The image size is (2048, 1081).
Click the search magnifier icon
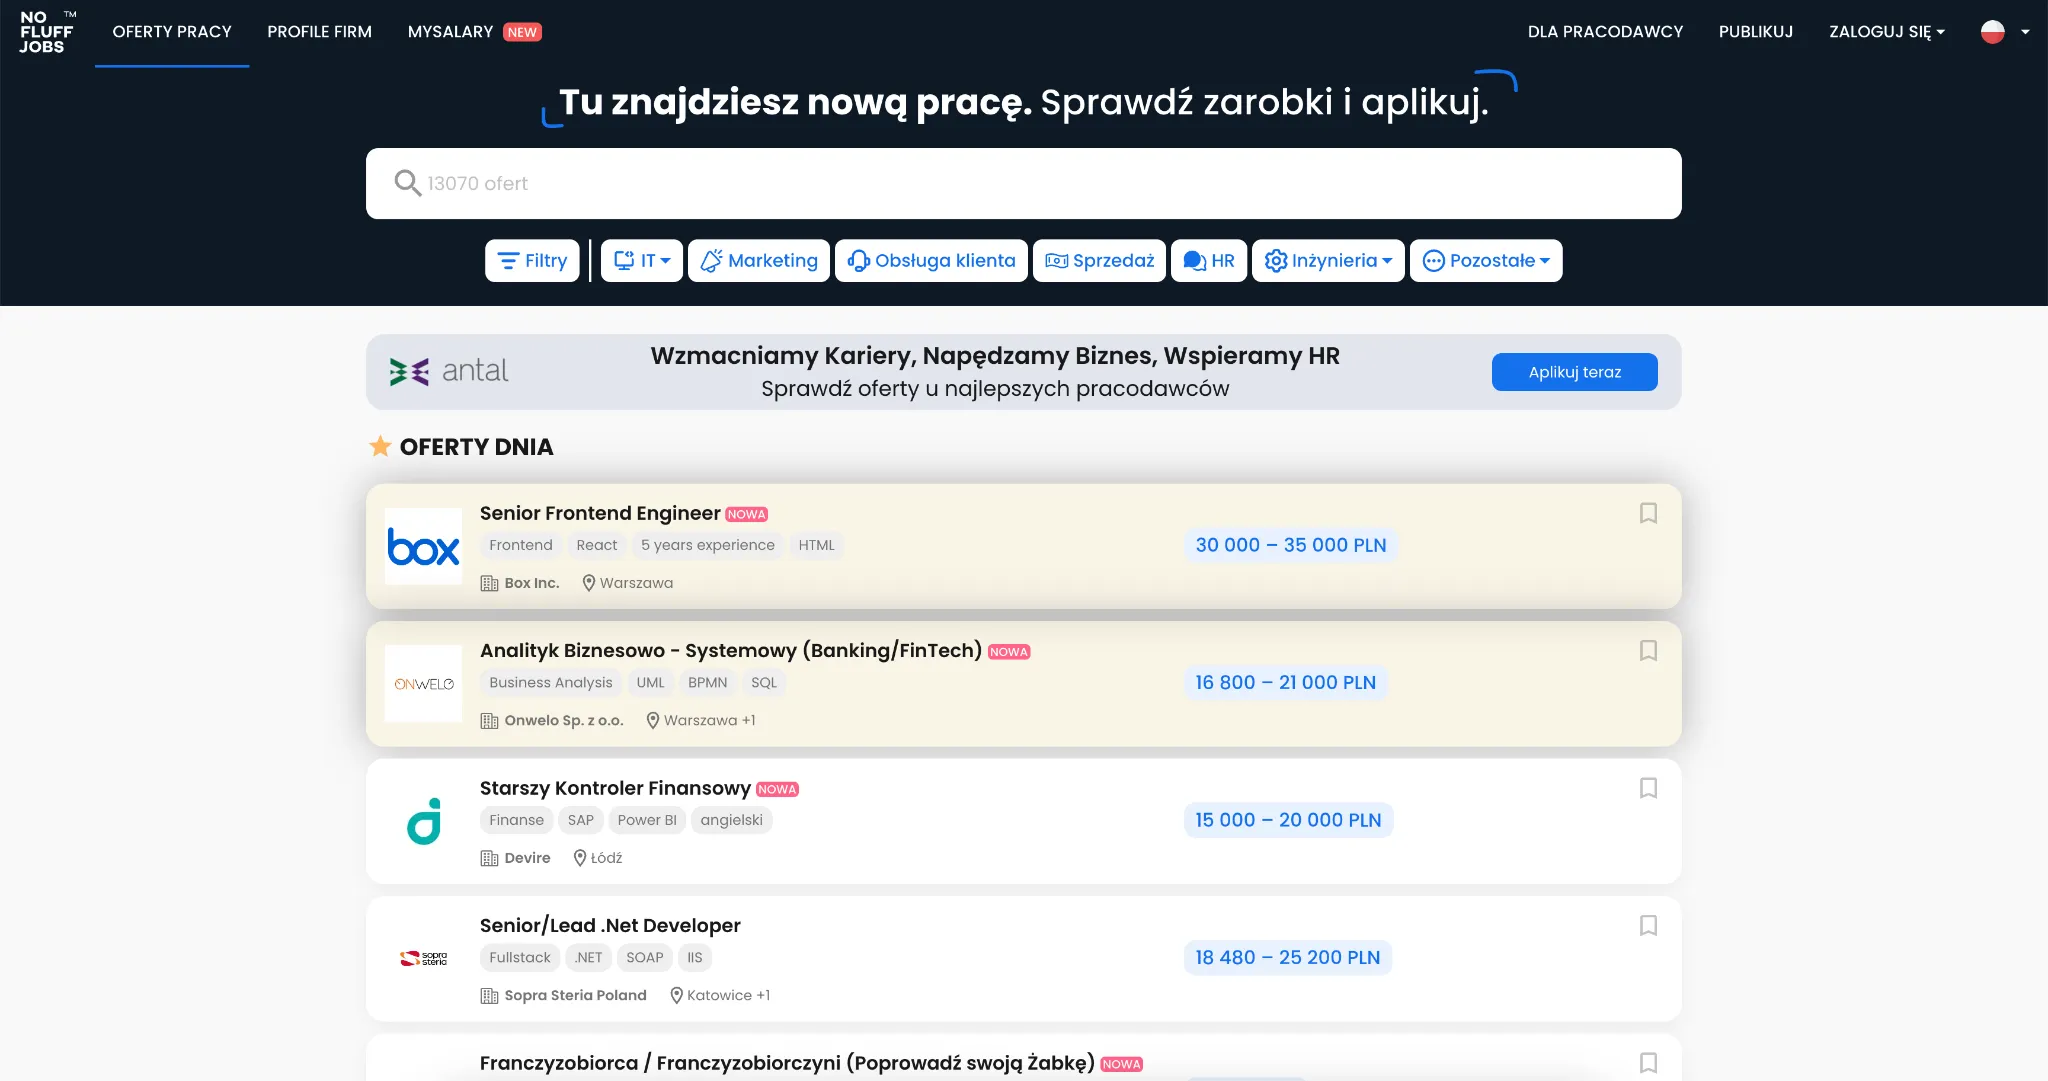coord(407,183)
